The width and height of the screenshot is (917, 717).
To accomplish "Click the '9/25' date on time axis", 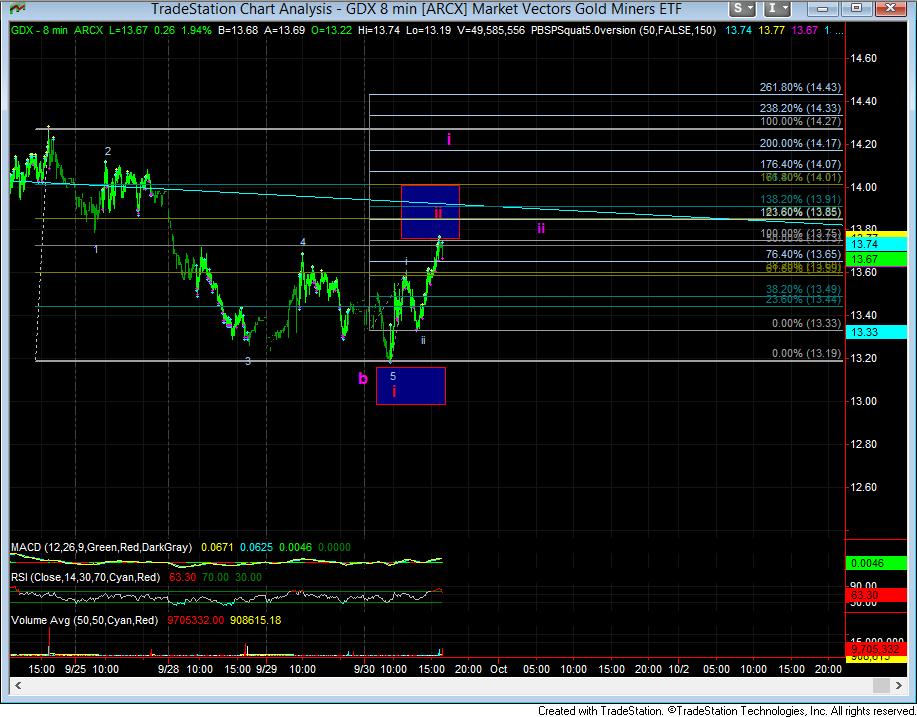I will (x=75, y=669).
